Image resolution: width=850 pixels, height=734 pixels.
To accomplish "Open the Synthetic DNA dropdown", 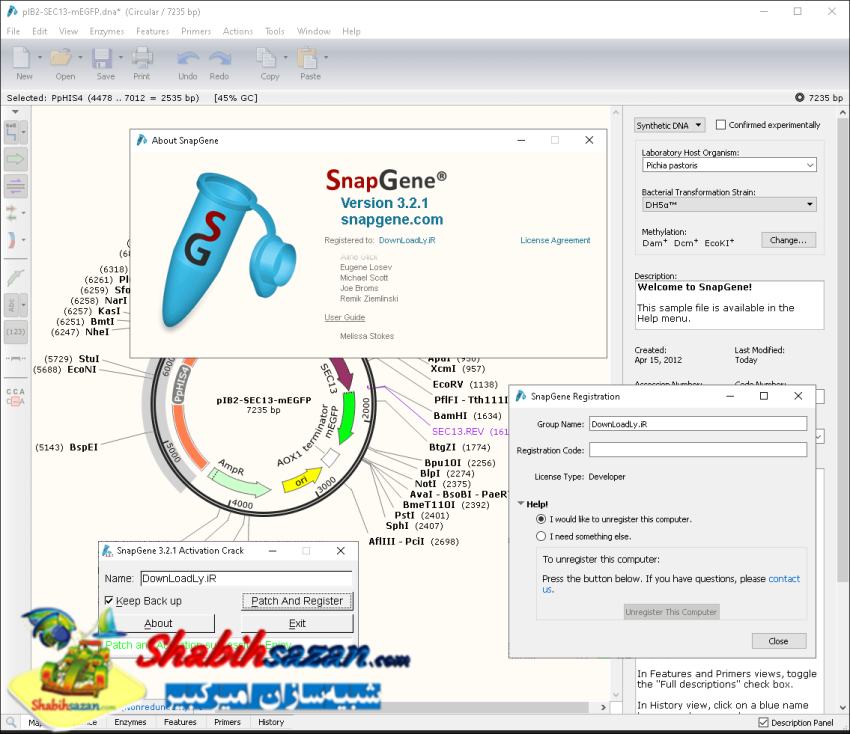I will tap(670, 125).
